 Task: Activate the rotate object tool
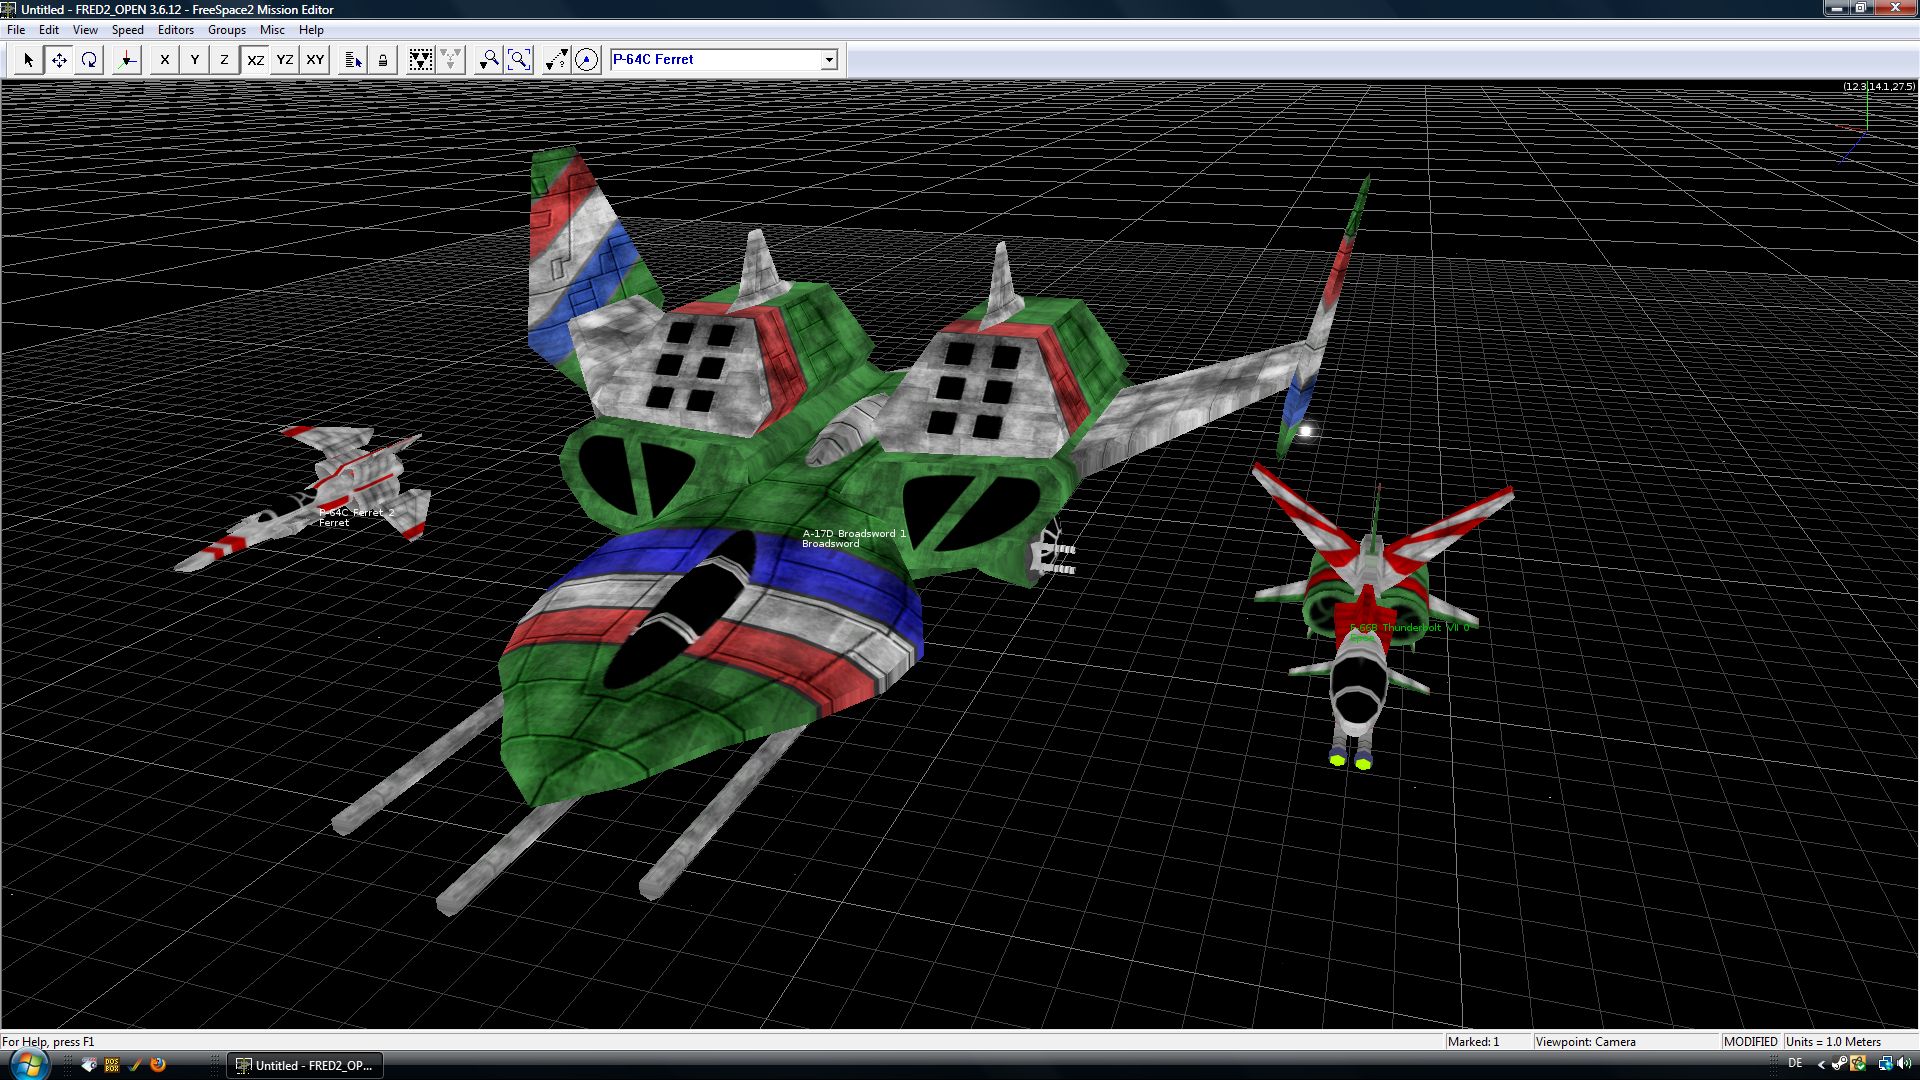[x=89, y=60]
